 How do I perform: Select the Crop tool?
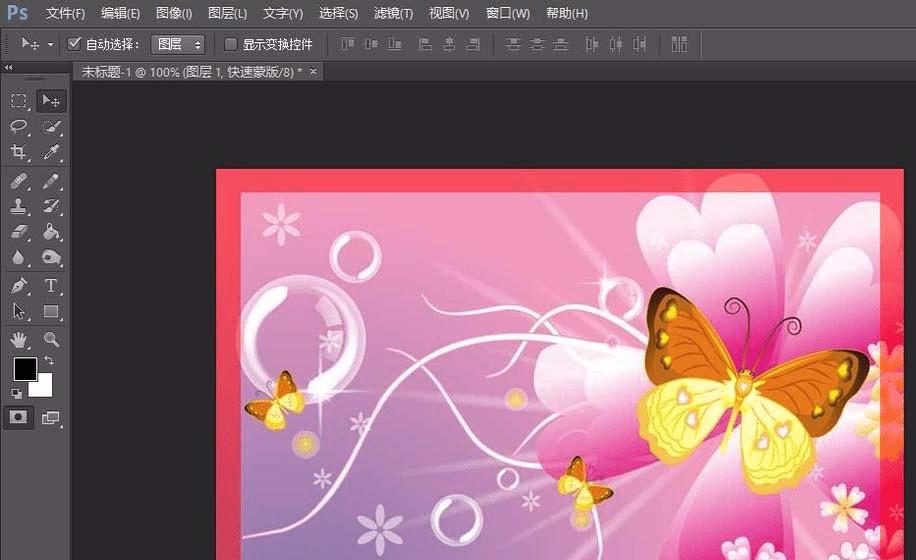click(x=19, y=152)
